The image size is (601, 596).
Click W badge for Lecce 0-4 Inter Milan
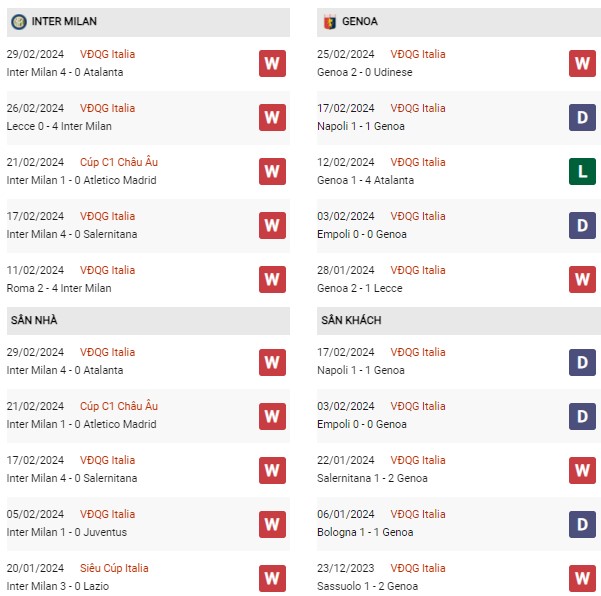click(272, 118)
